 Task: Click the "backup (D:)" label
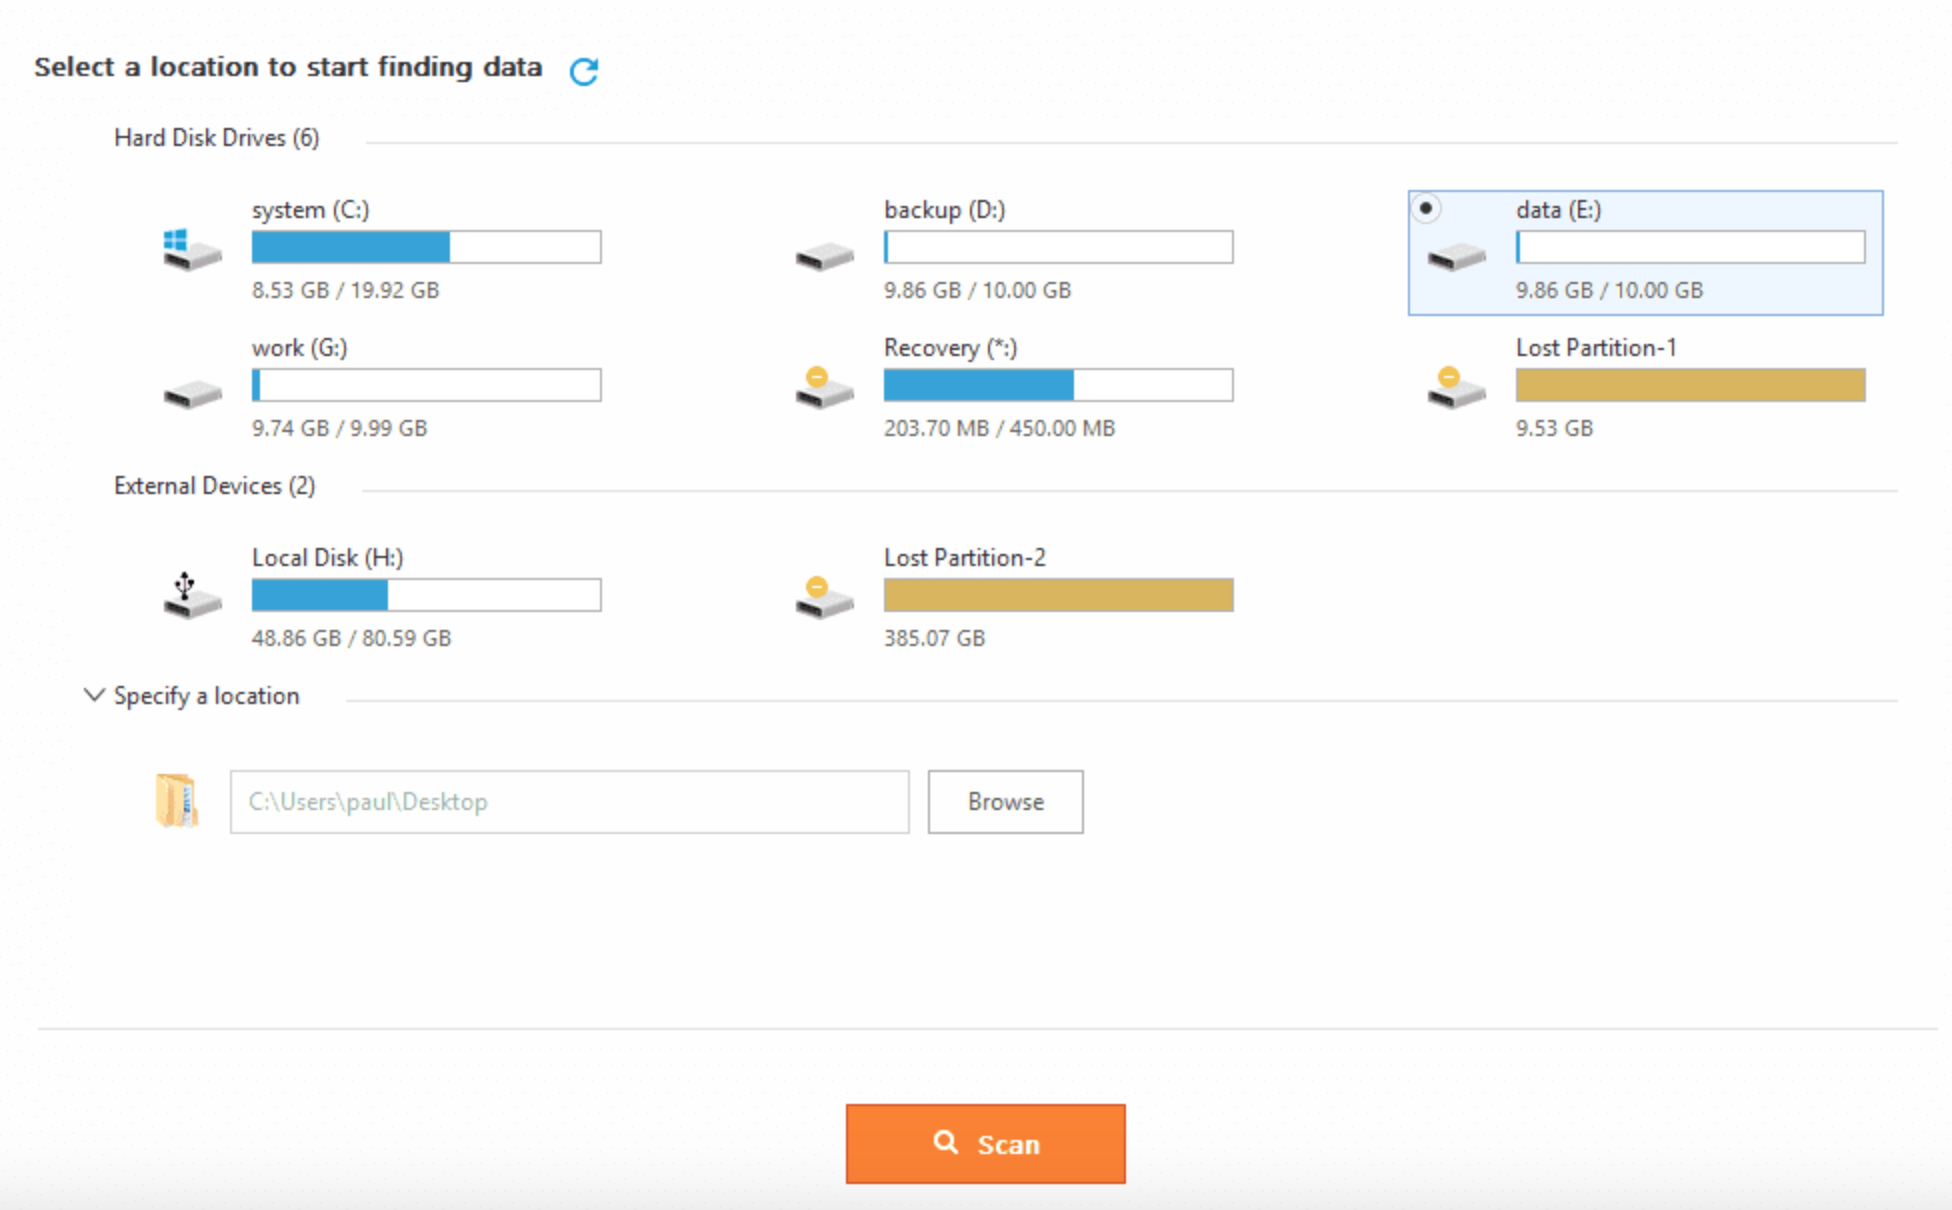[x=944, y=210]
